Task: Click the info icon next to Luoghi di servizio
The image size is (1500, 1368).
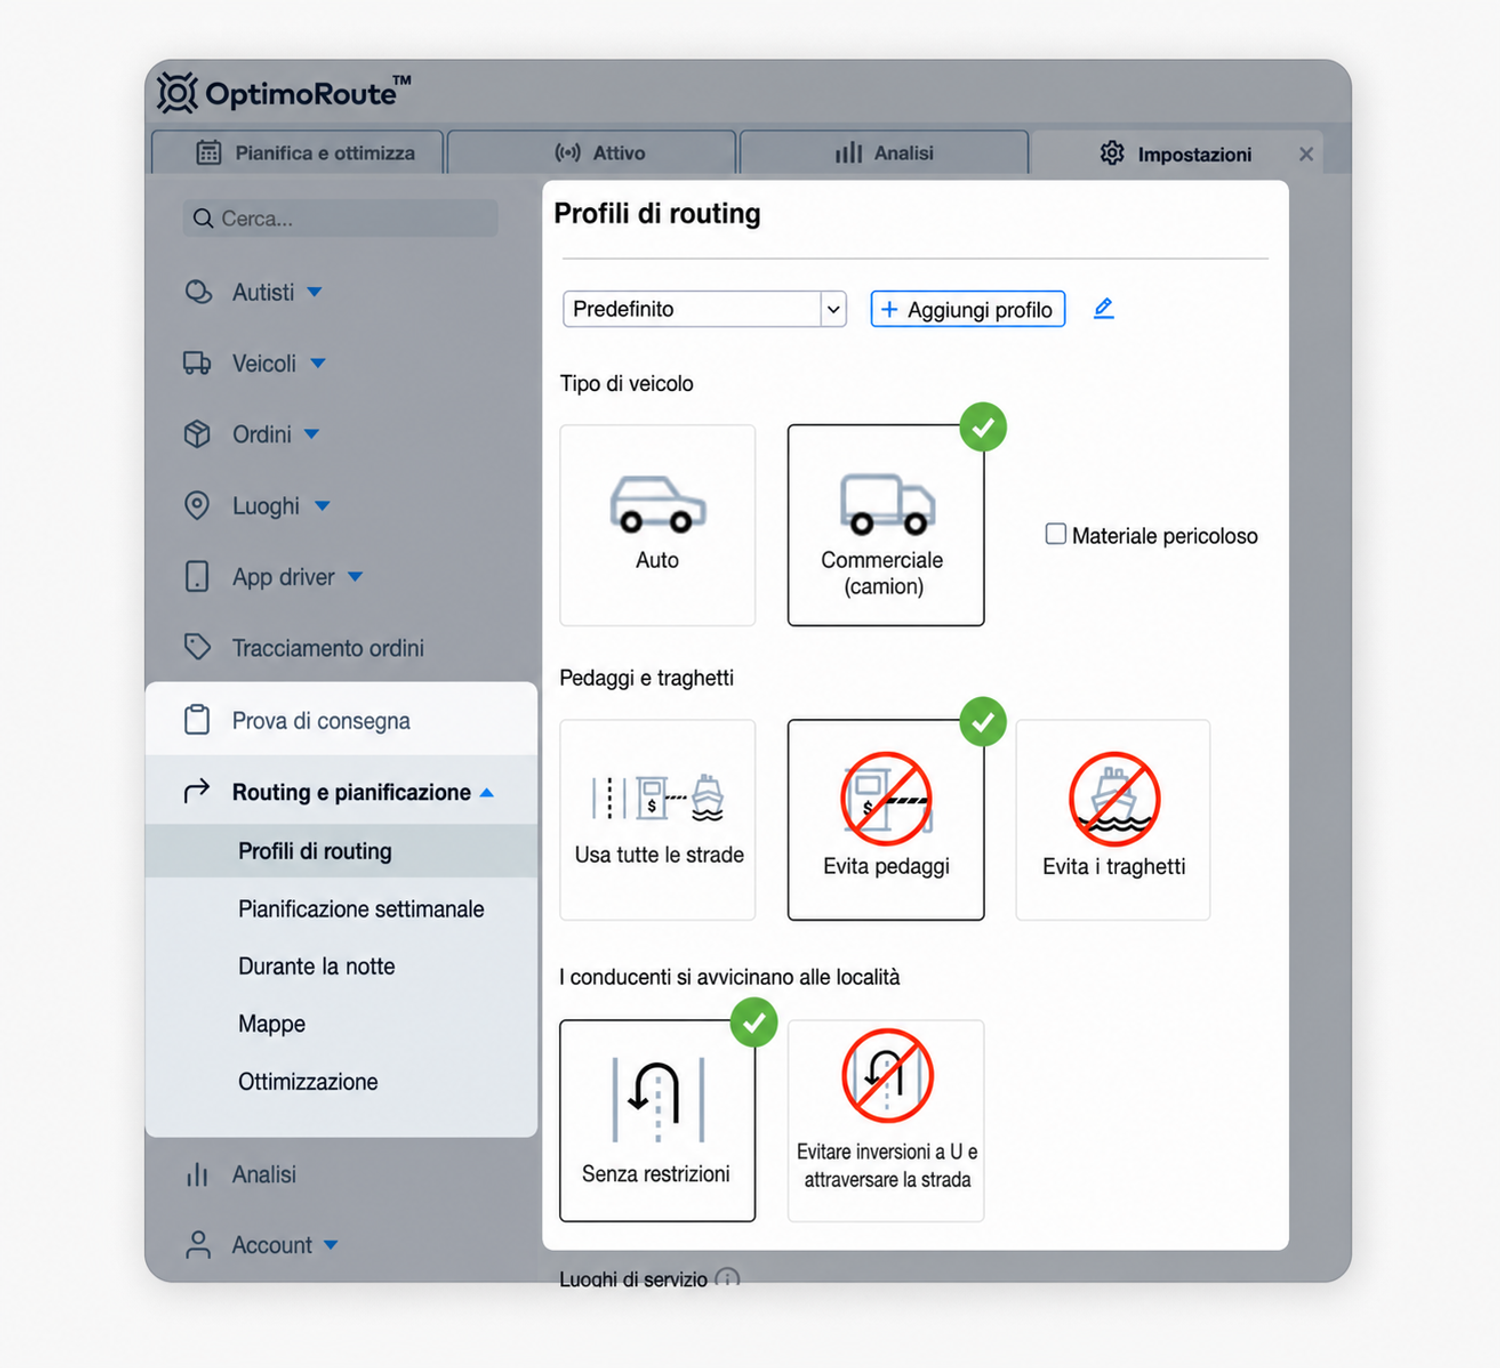Action: [728, 1278]
